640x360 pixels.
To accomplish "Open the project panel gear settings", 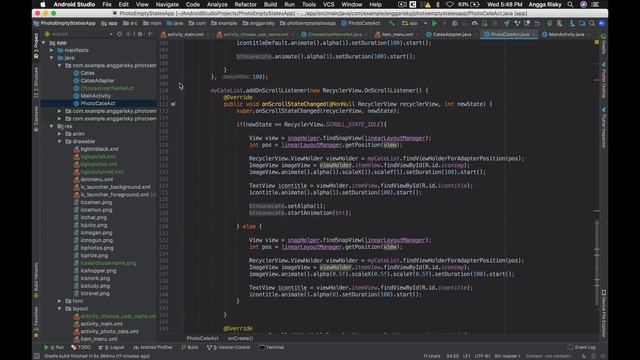I will coord(140,34).
